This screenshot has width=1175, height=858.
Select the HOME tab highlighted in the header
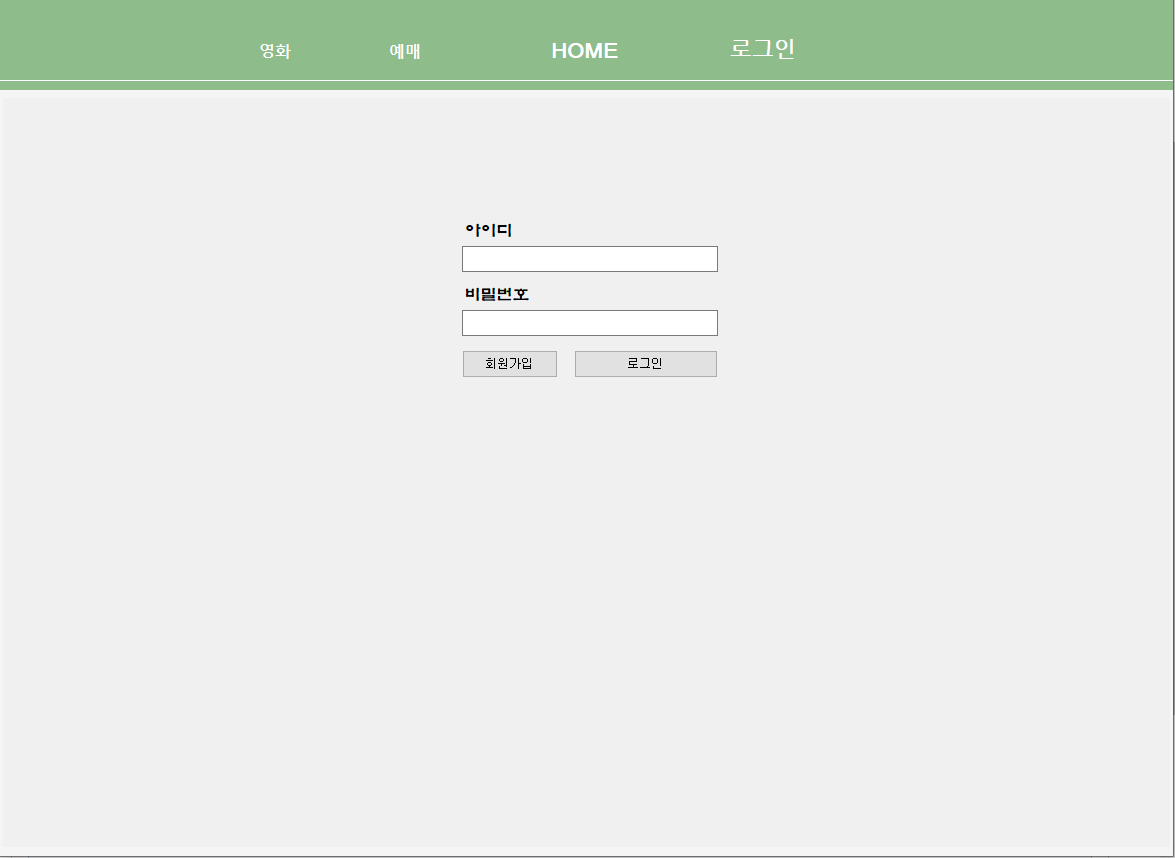[x=584, y=50]
